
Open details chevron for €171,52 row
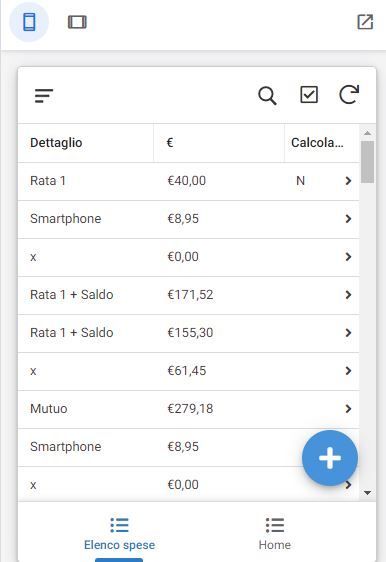(x=348, y=295)
